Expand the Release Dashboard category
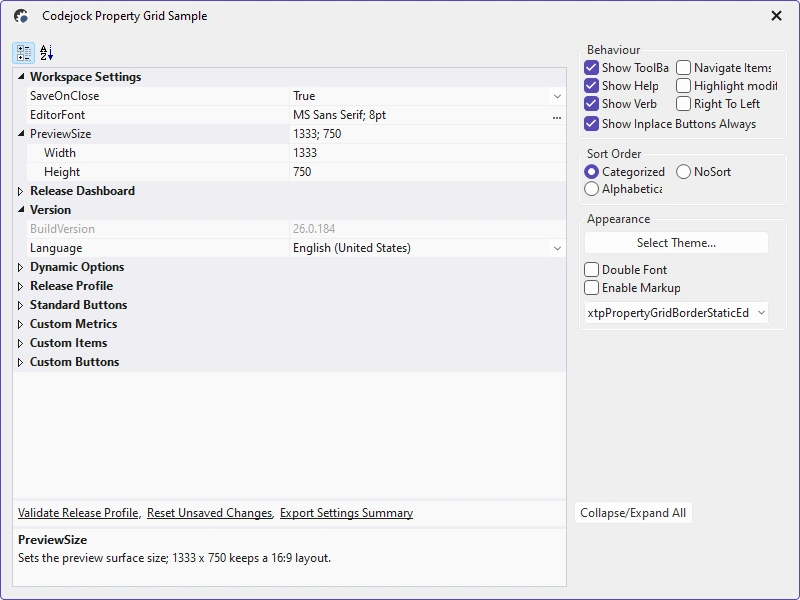 coord(20,191)
